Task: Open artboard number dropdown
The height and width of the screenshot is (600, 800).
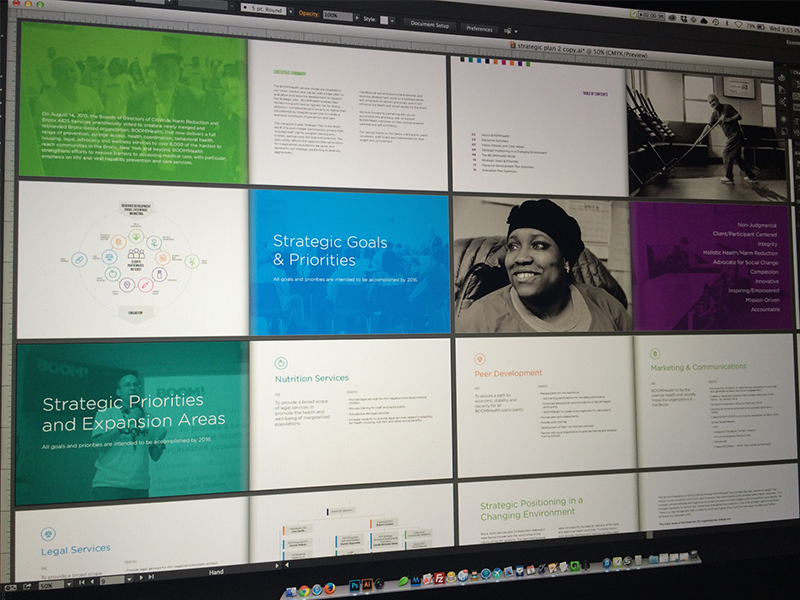Action: point(129,579)
